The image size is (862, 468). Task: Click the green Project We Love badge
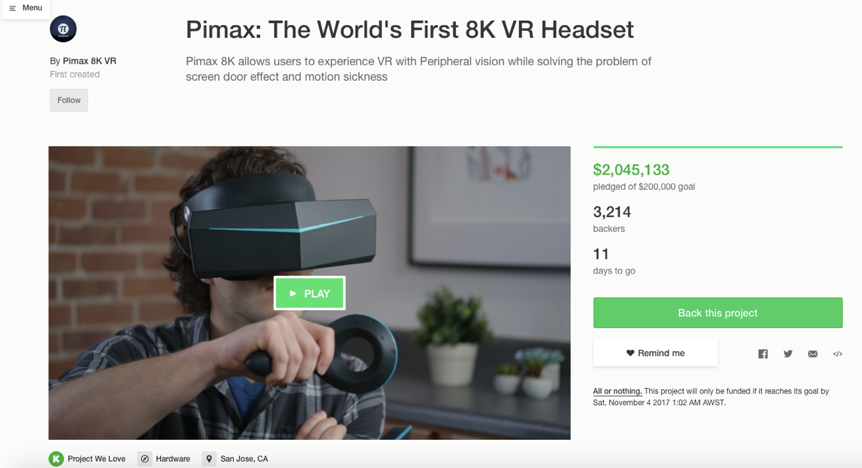56,459
